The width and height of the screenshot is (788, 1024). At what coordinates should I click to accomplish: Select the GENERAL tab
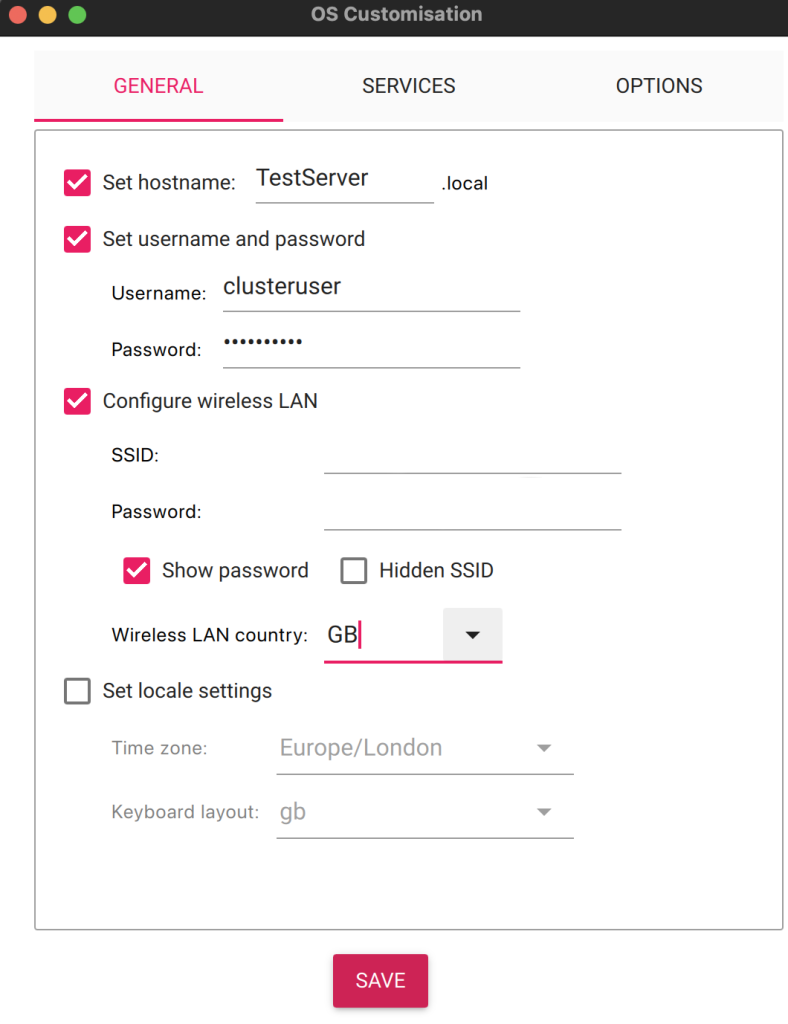(x=157, y=86)
